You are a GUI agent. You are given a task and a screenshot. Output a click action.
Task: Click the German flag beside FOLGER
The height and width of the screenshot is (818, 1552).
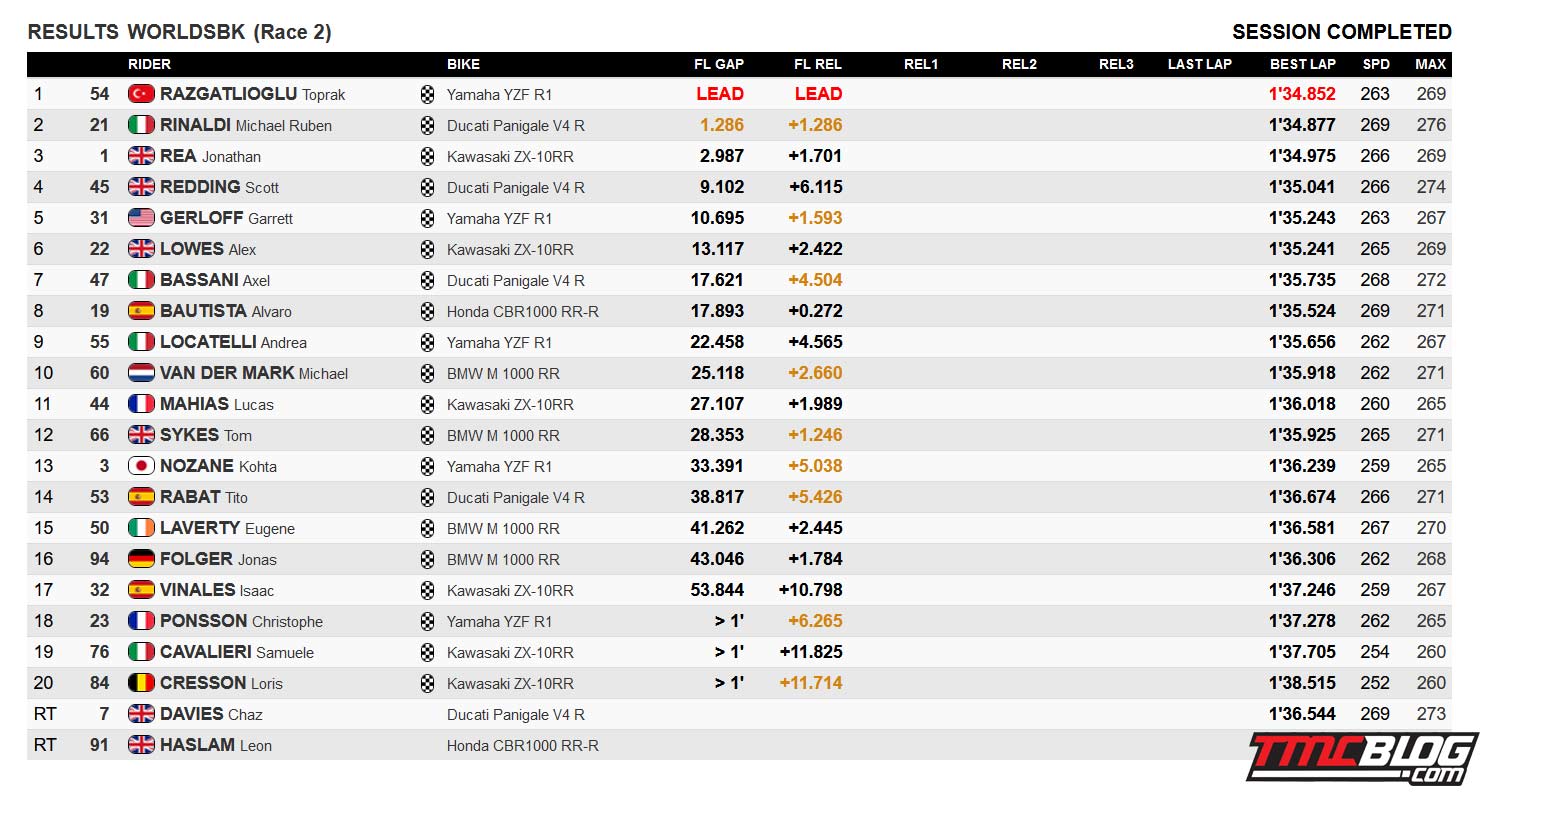(141, 559)
